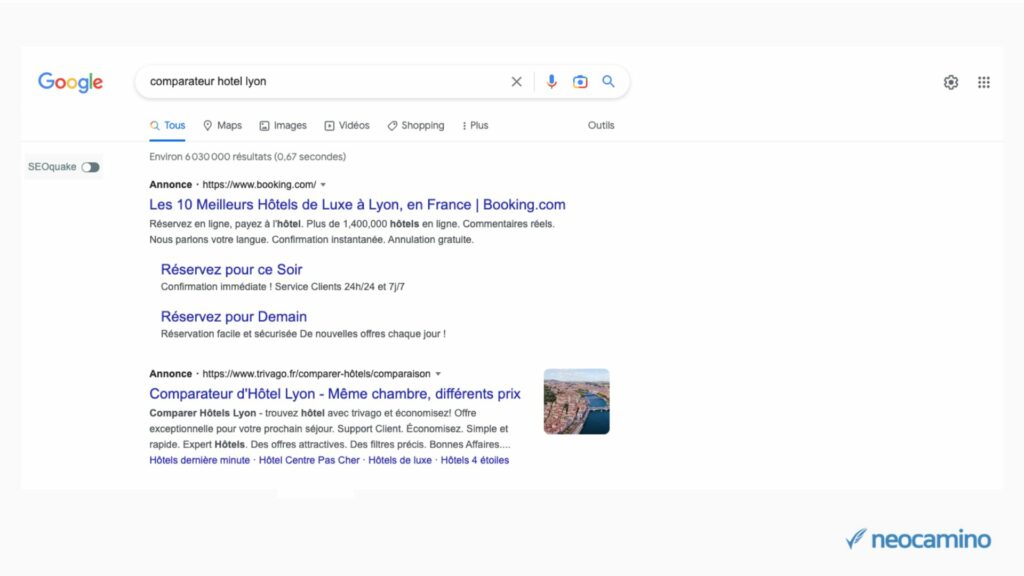Switch to the Vidéos tab
Screen dimensions: 1024x576
click(x=347, y=125)
